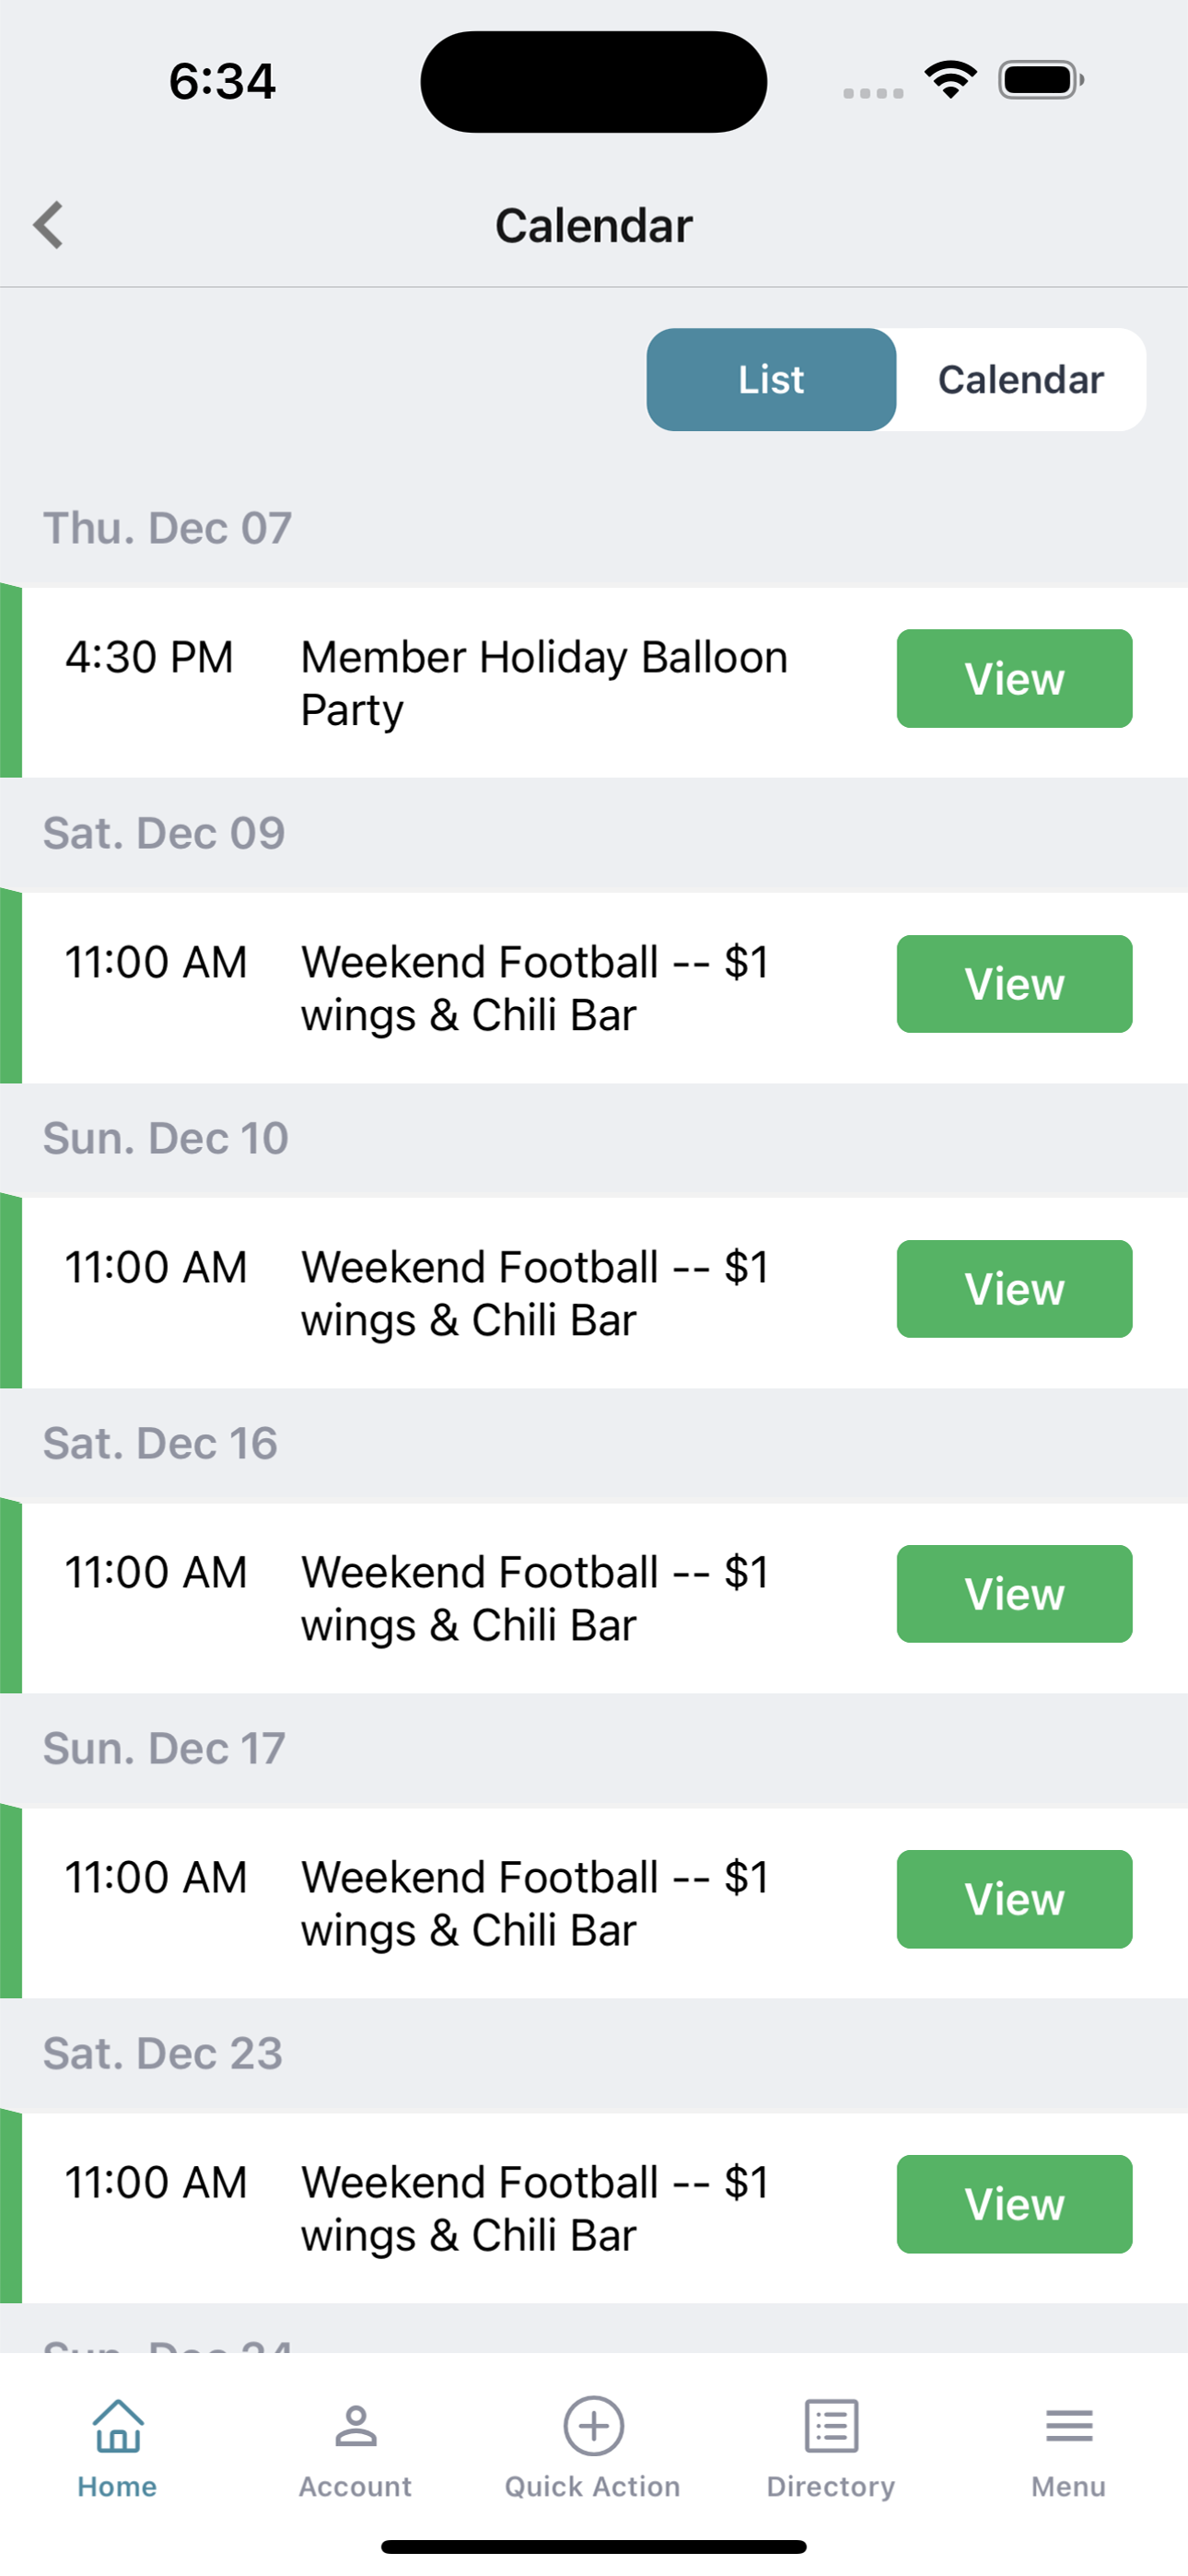1188x2576 pixels.
Task: Tap the Quick Action plus icon
Action: tap(594, 2425)
